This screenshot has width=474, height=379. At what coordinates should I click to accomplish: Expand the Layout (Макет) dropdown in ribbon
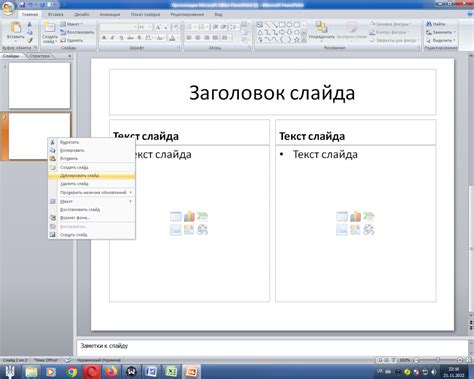click(x=71, y=24)
